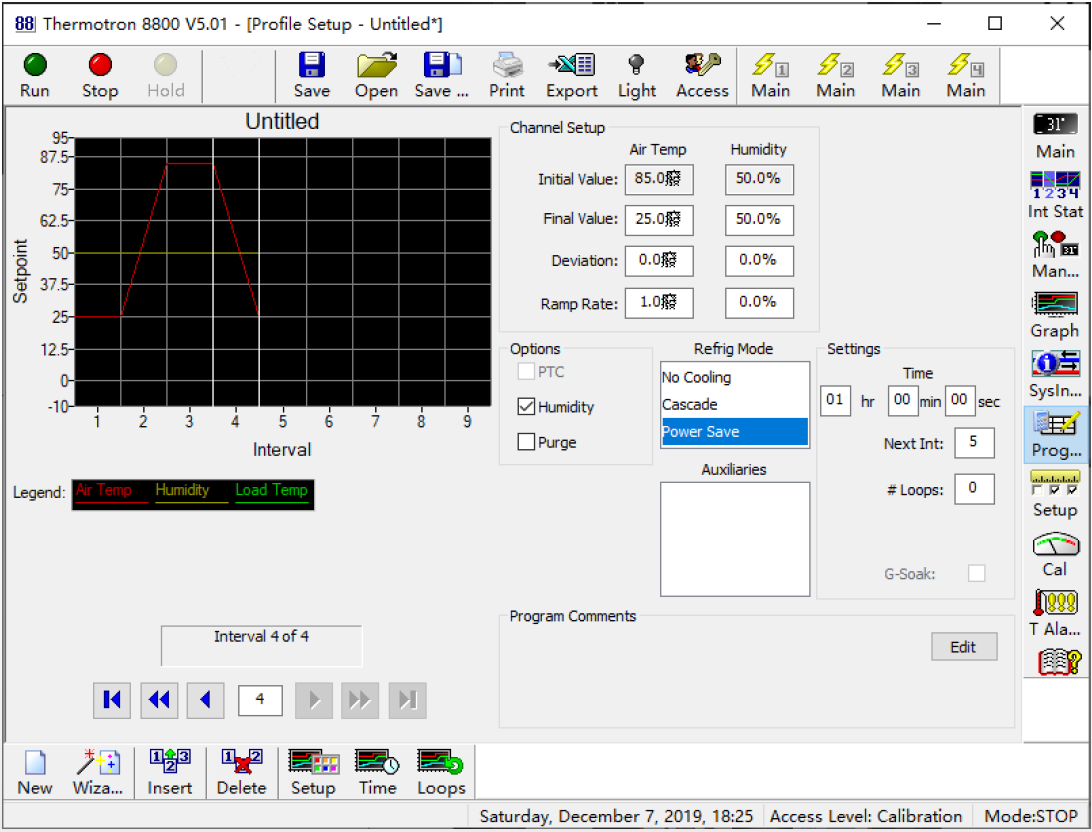The image size is (1092, 832).
Task: Open the sidebar Setup panel
Action: (x=1055, y=494)
